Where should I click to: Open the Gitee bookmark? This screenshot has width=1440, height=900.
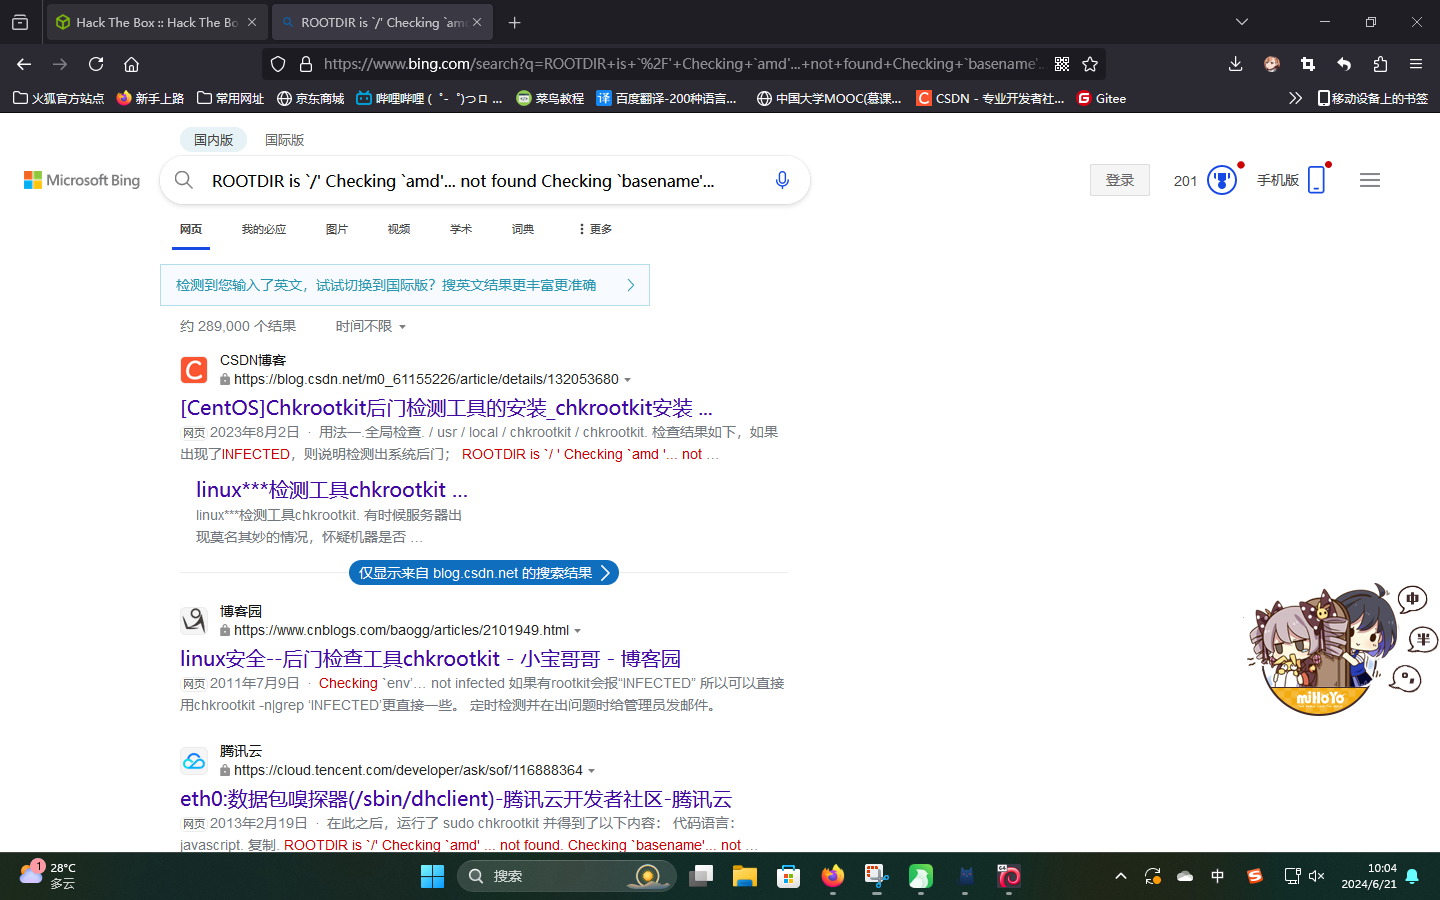pyautogui.click(x=1101, y=98)
